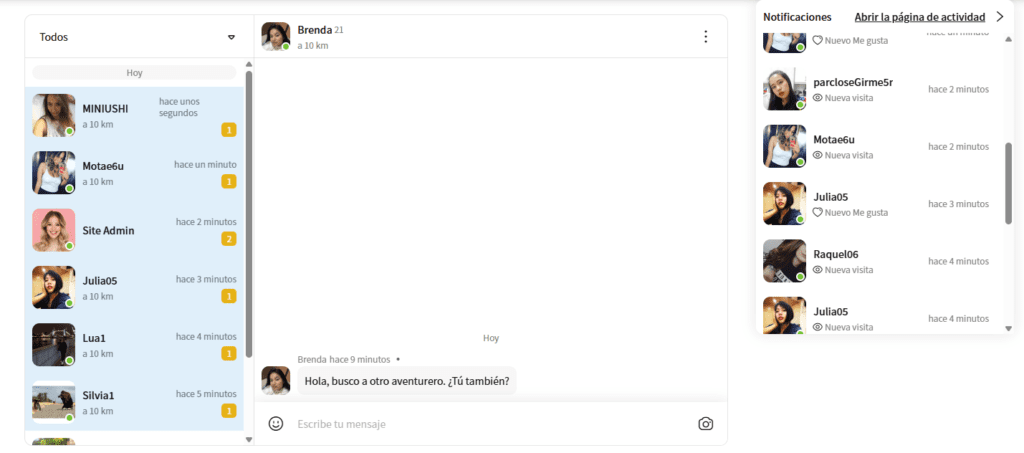
Task: Click Brenda's profile picture in chat header
Action: [276, 37]
